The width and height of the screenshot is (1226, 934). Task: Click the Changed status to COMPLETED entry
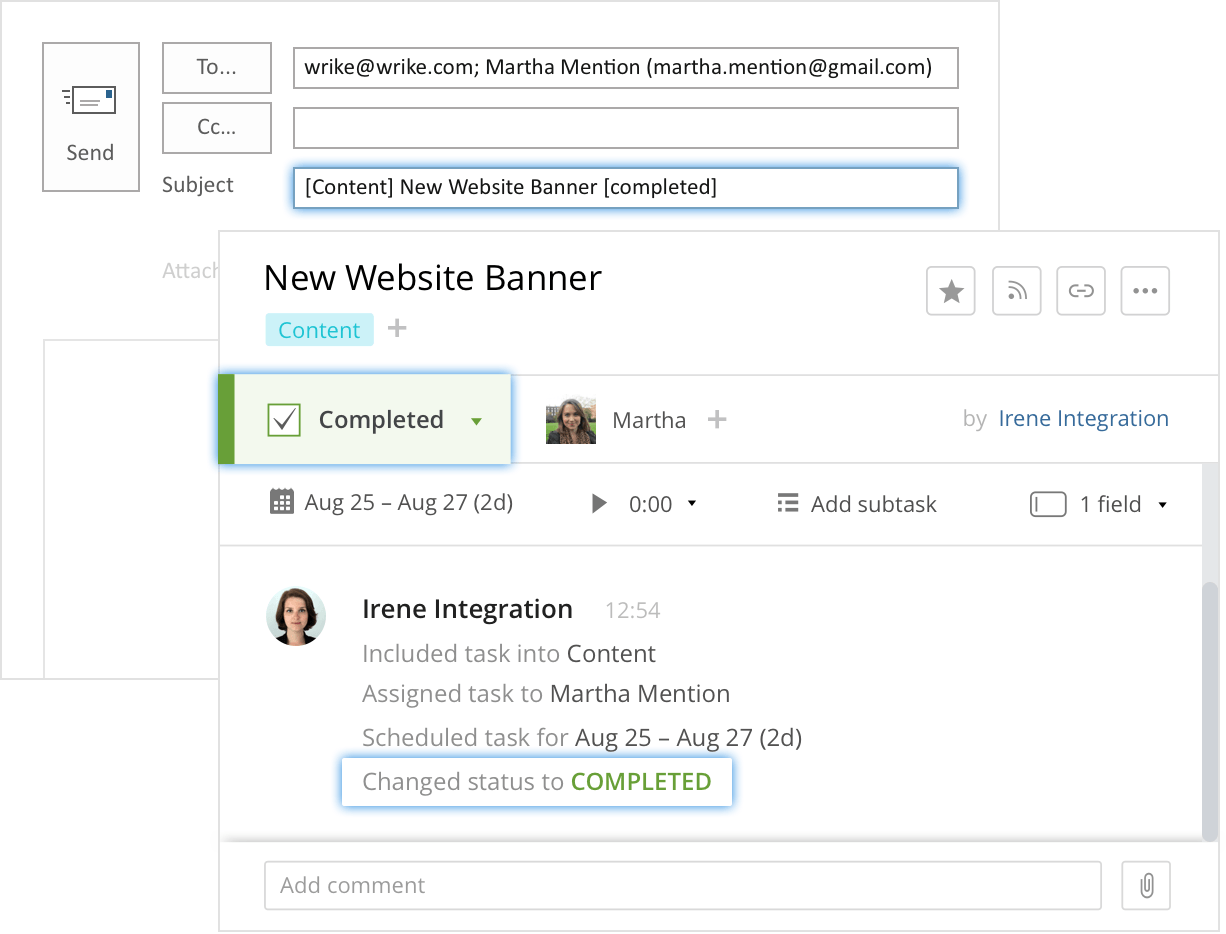(537, 782)
